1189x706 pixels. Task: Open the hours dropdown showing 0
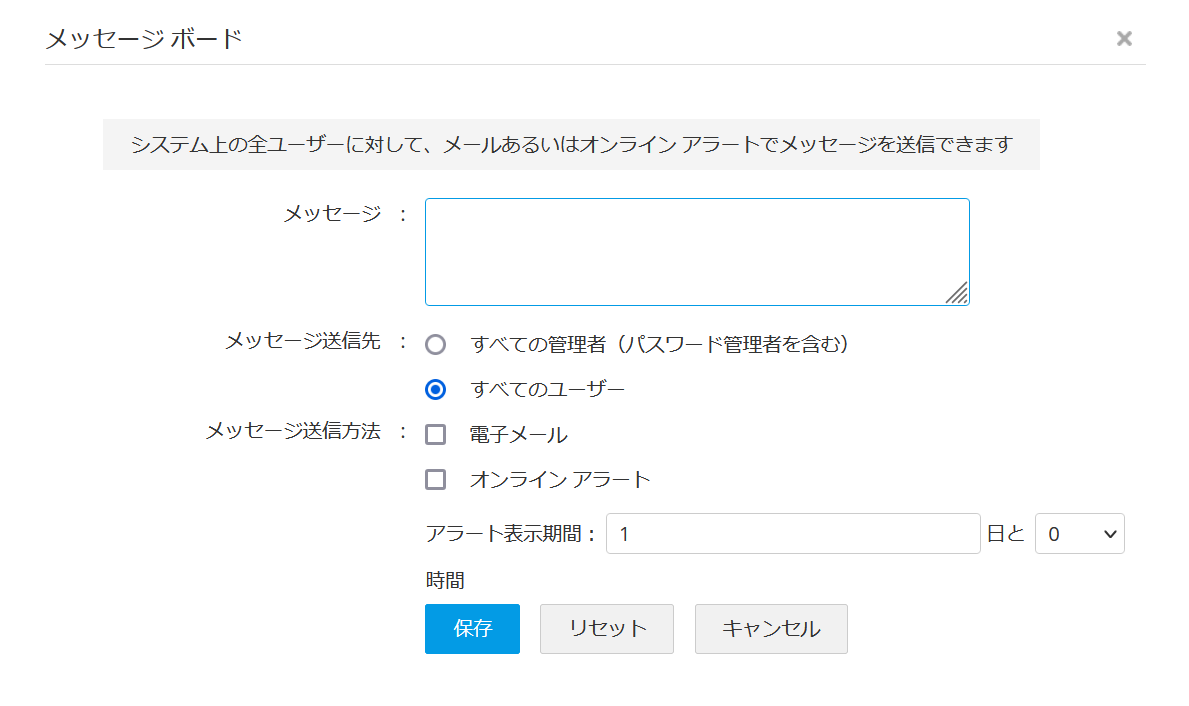(x=1079, y=534)
